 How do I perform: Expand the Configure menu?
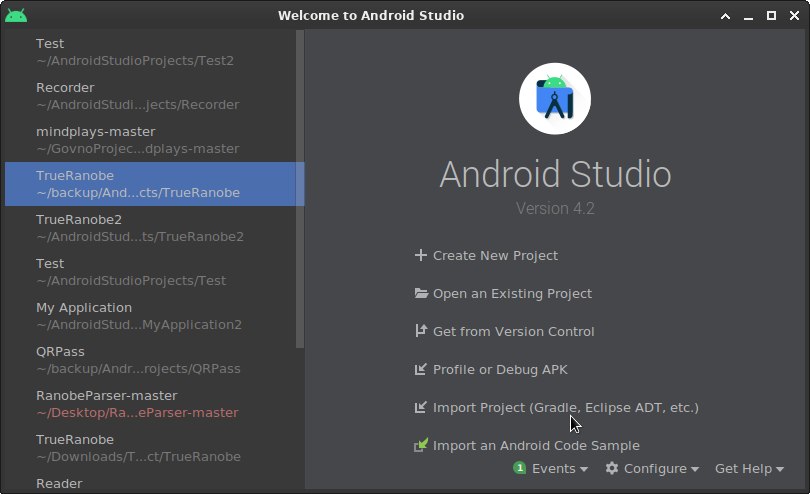661,468
